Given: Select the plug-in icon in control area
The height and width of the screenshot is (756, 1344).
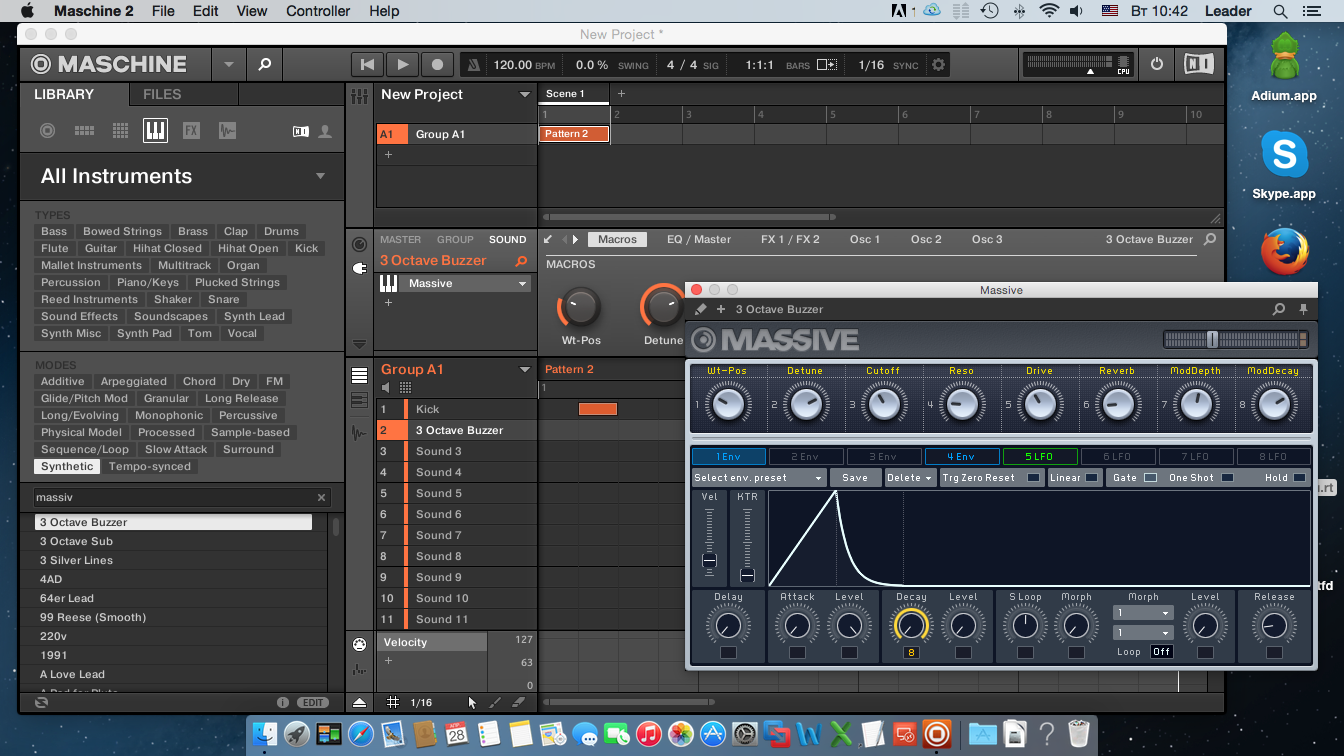Looking at the screenshot, I should pos(359,268).
